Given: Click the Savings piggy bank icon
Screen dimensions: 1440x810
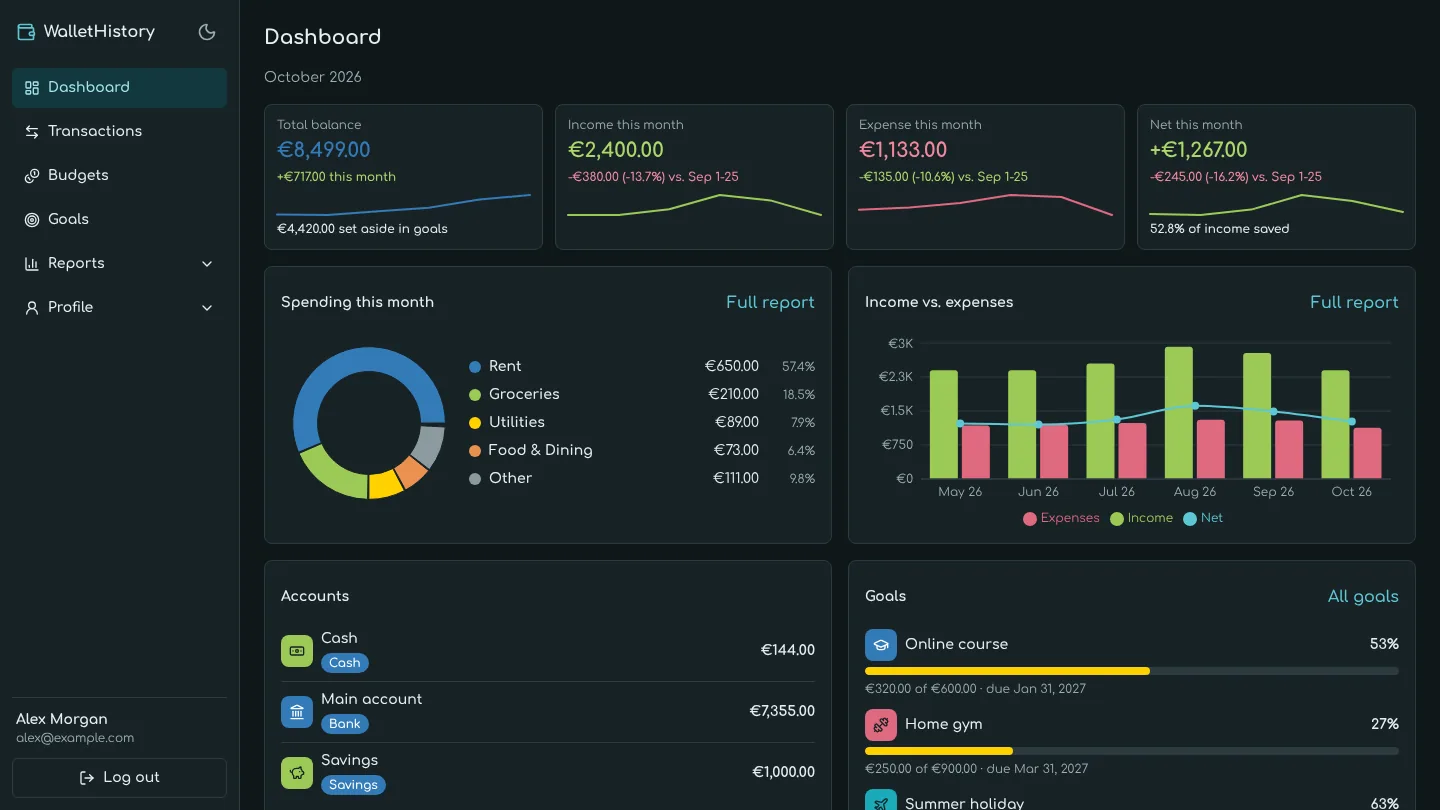Looking at the screenshot, I should [x=297, y=773].
